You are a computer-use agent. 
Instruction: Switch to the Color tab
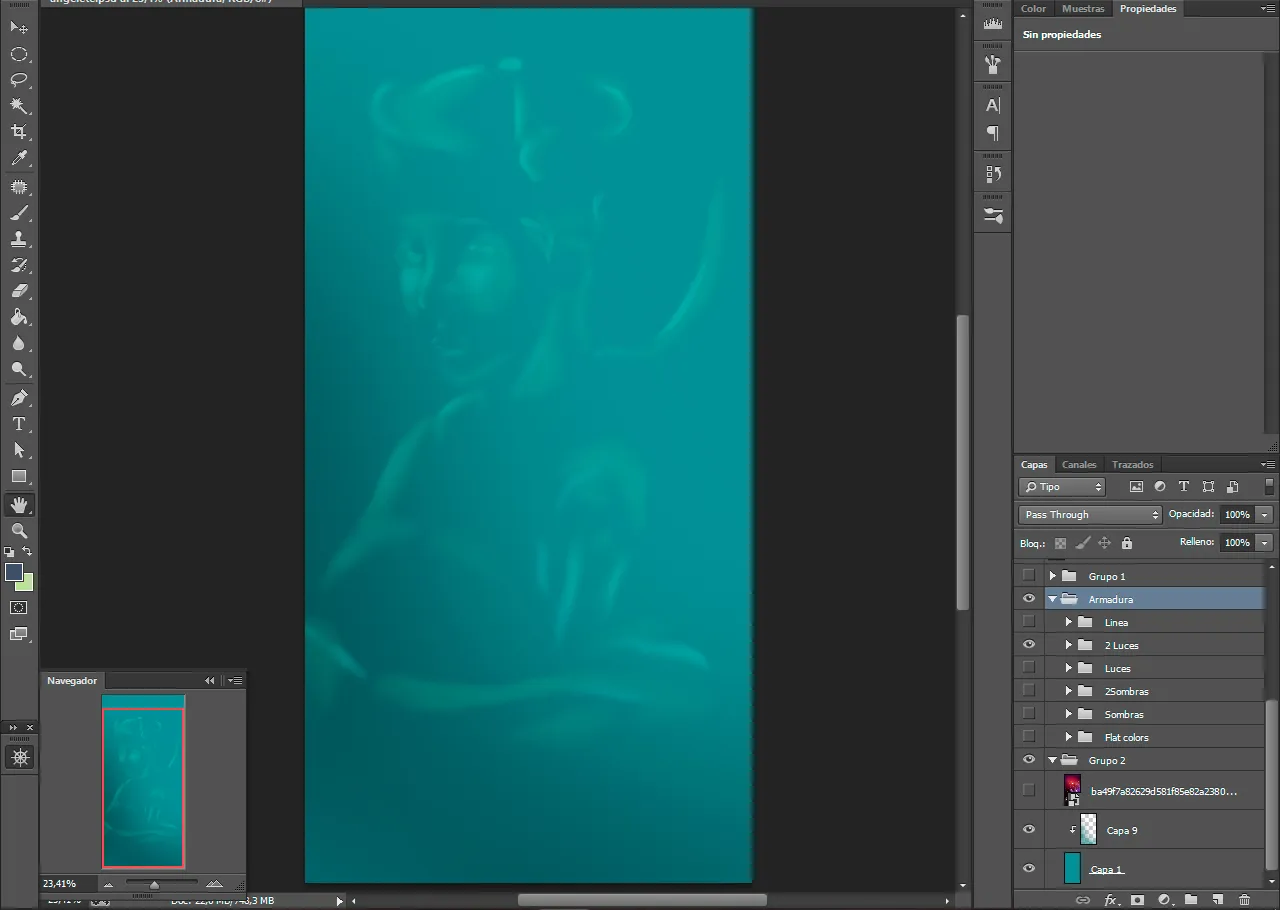pos(1033,8)
